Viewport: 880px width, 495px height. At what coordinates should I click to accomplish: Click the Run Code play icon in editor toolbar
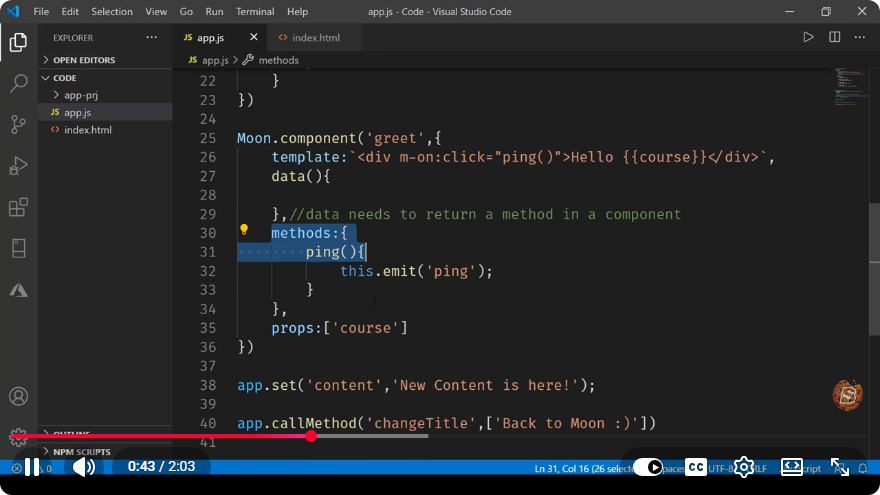(808, 37)
